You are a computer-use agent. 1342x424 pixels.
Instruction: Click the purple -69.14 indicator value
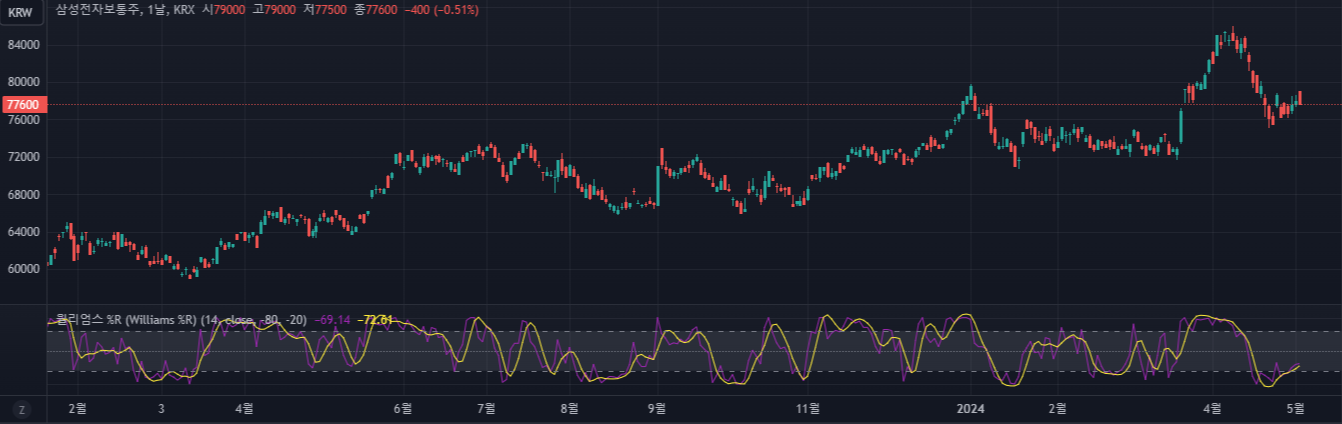(333, 320)
